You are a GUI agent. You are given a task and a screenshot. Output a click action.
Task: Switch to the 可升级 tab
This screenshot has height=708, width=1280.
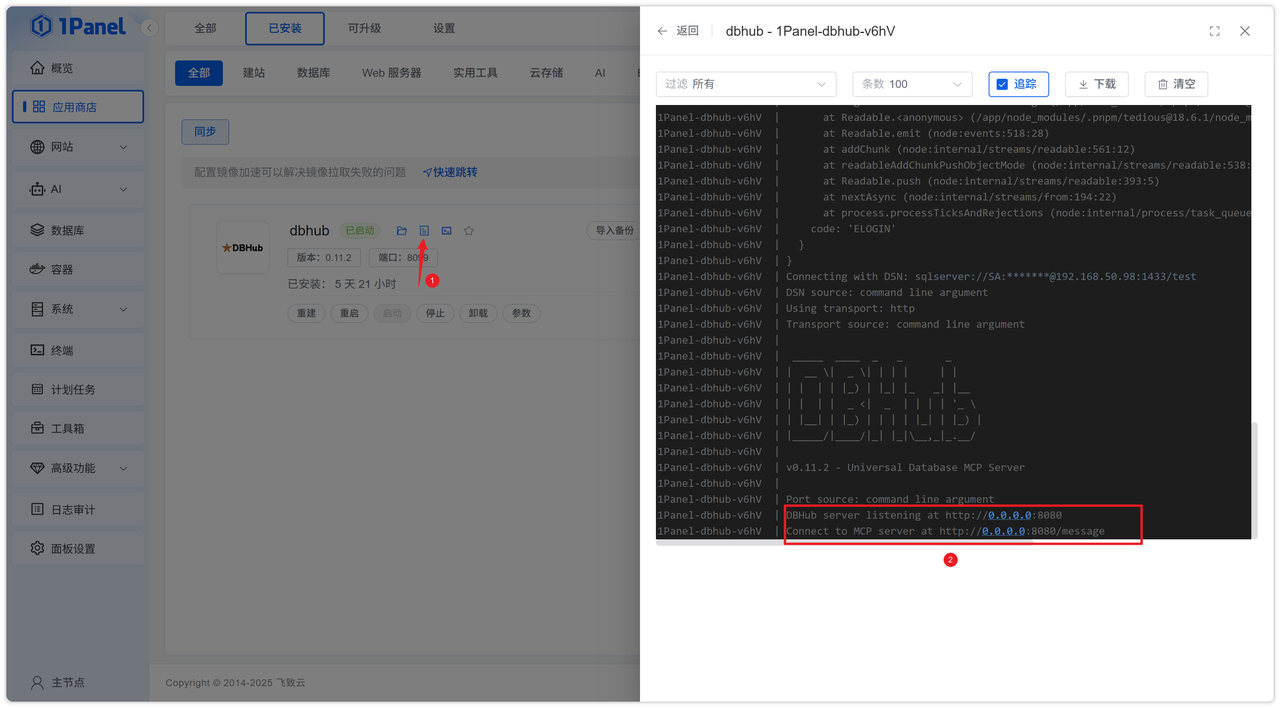[x=364, y=28]
